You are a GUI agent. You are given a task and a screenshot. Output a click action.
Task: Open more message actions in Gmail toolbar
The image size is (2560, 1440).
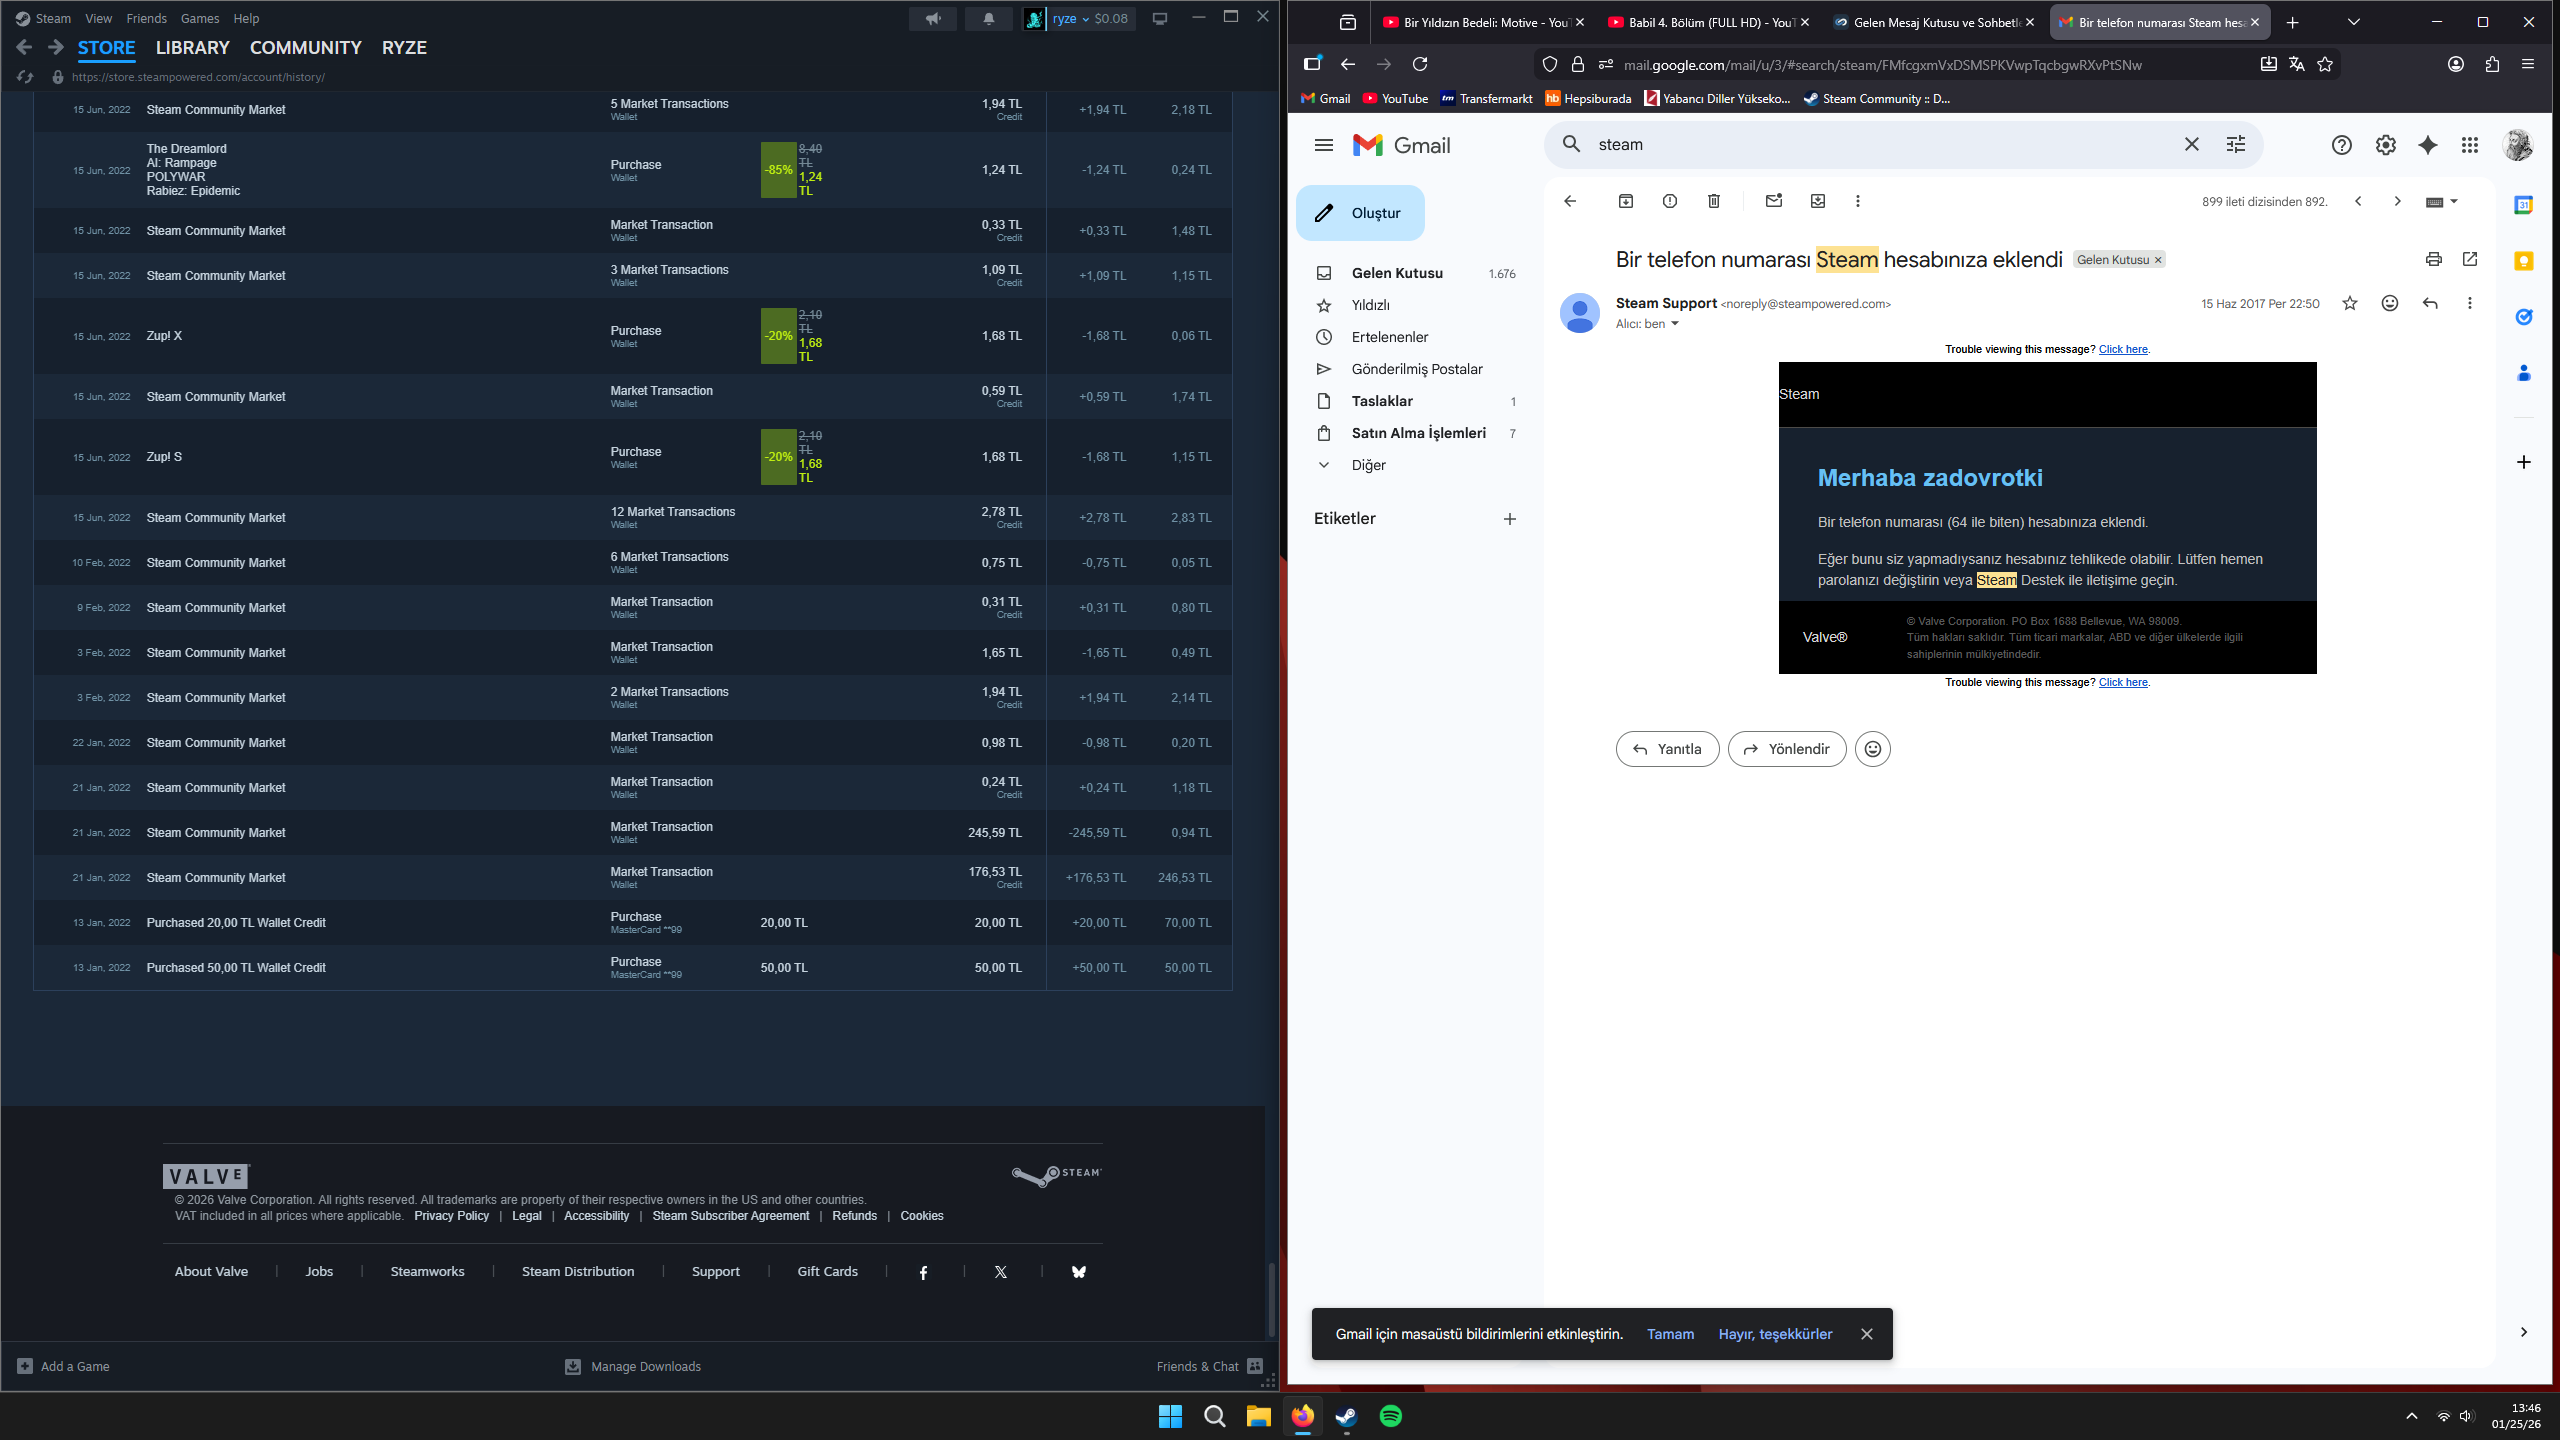(1858, 201)
